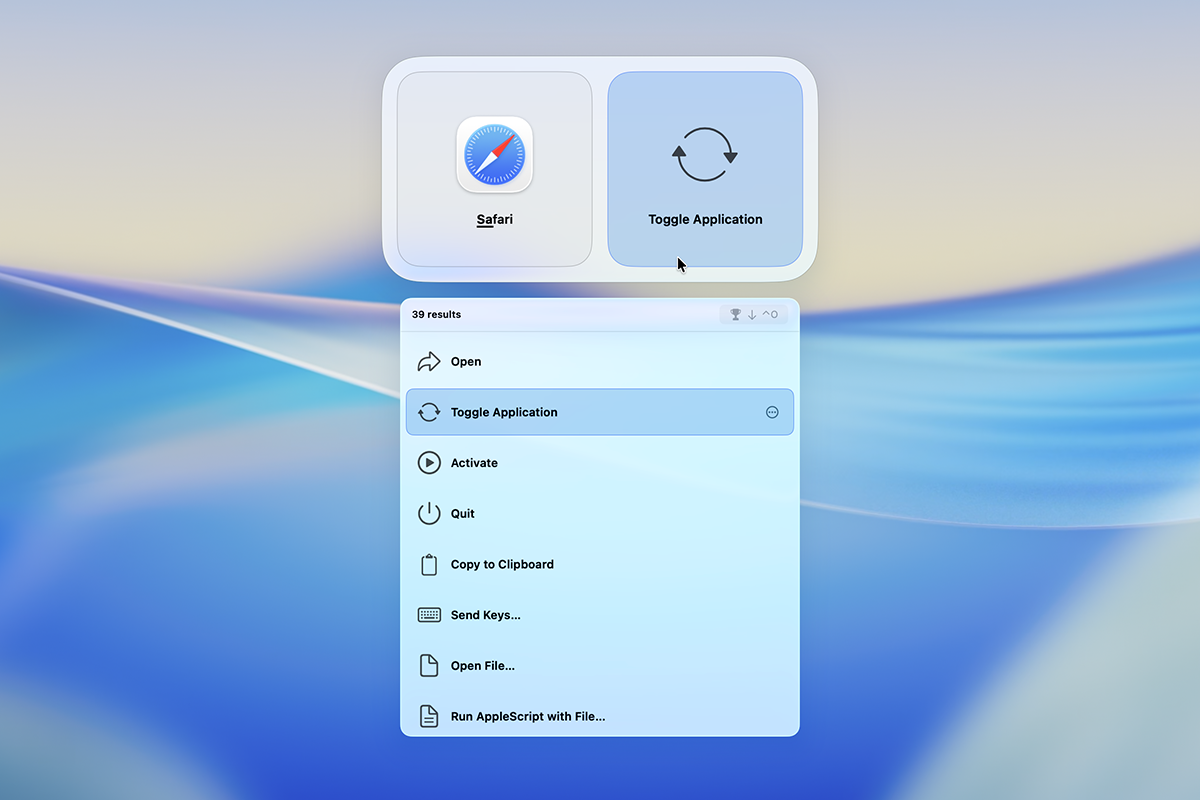This screenshot has height=800, width=1200.
Task: Click the Quit power icon
Action: 429,513
